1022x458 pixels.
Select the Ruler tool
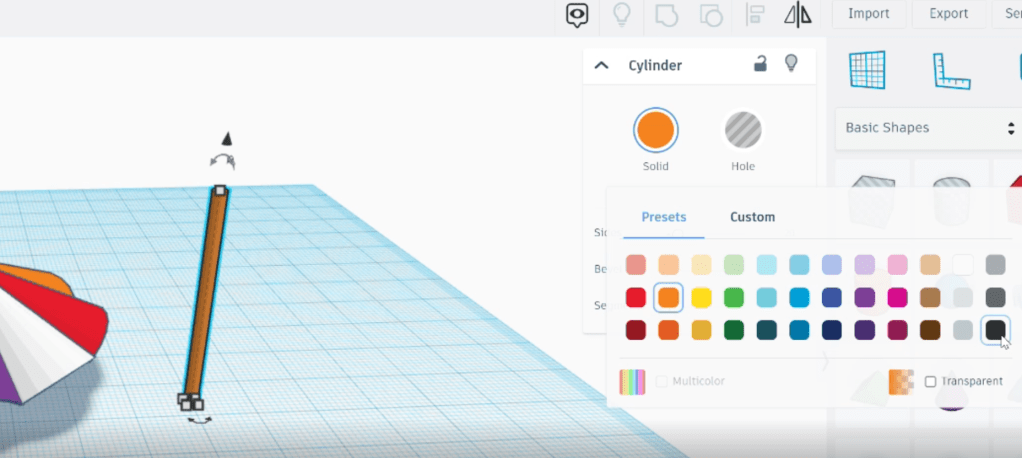pos(951,70)
